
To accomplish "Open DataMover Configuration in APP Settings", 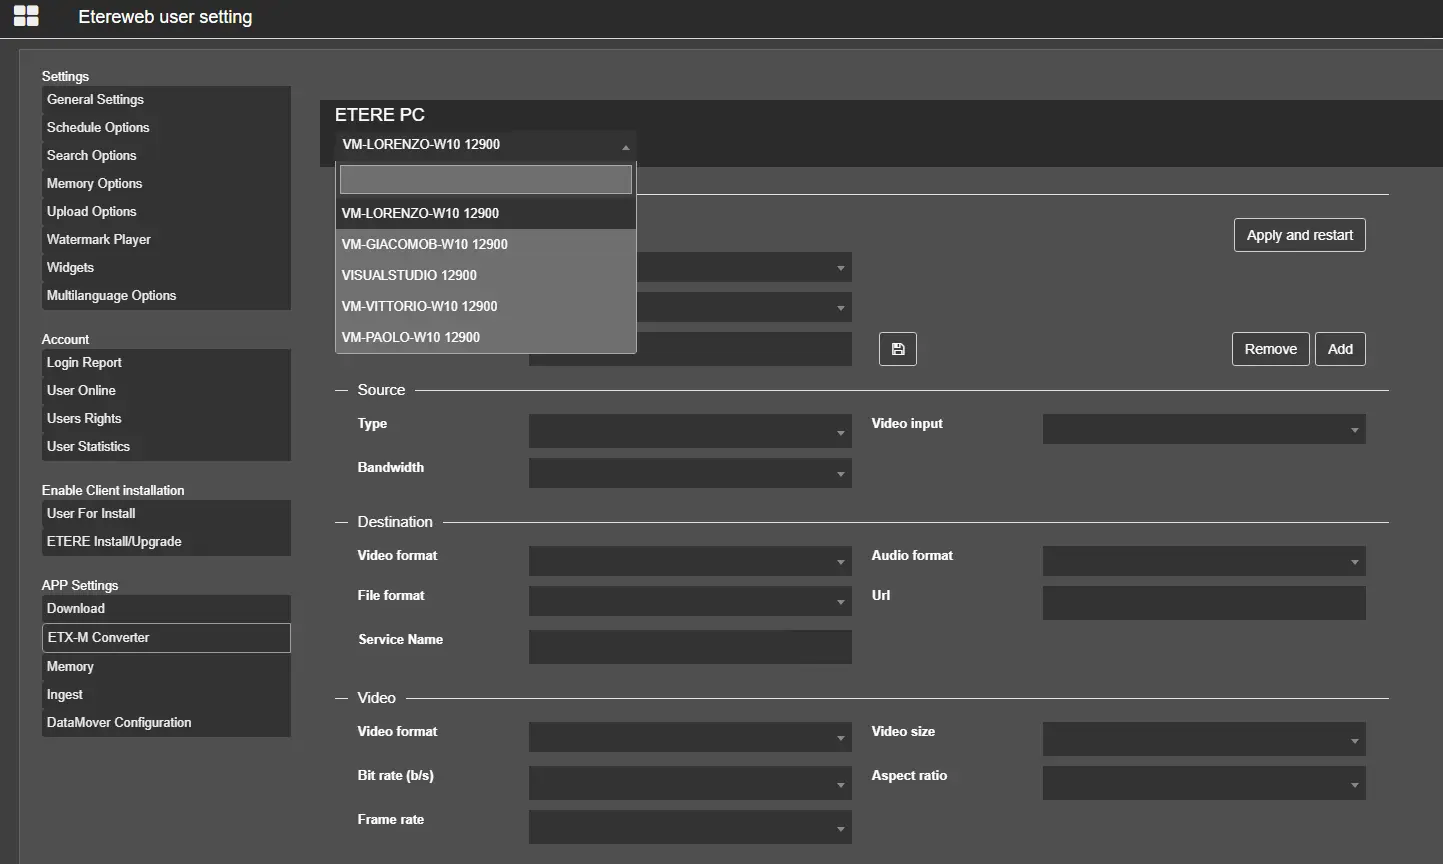I will coord(119,723).
